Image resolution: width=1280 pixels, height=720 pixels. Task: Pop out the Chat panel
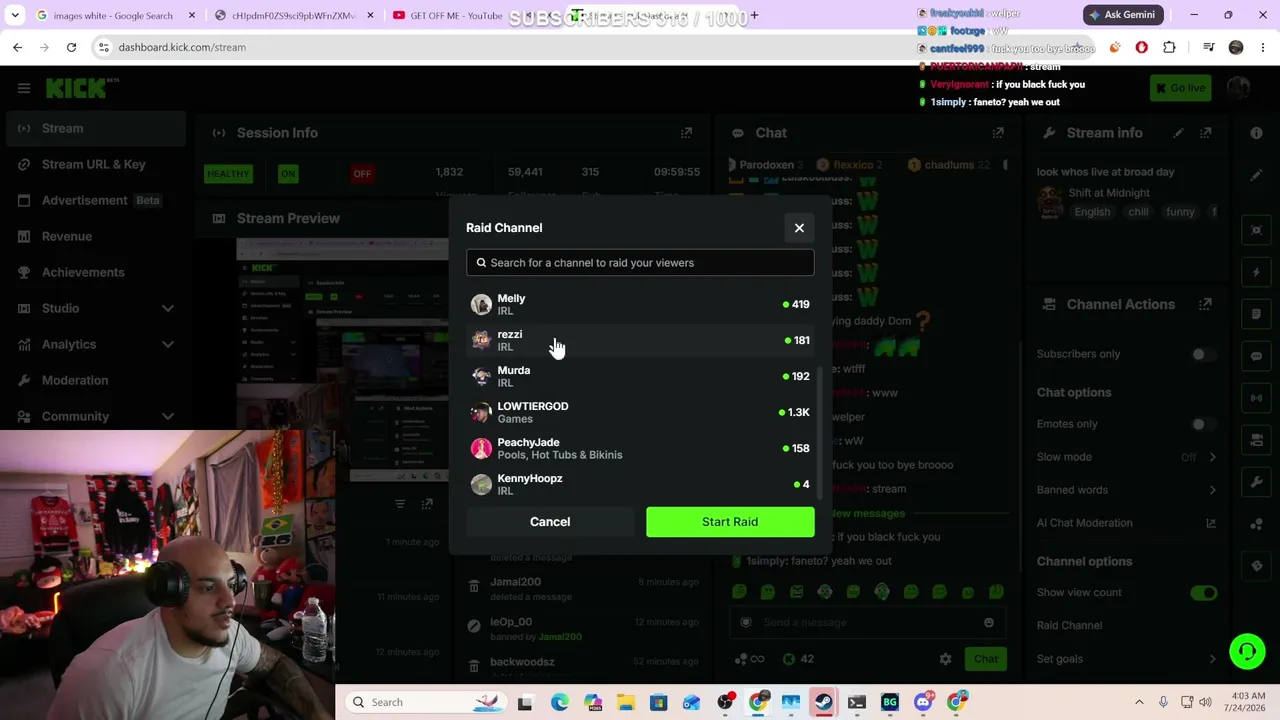[x=998, y=133]
